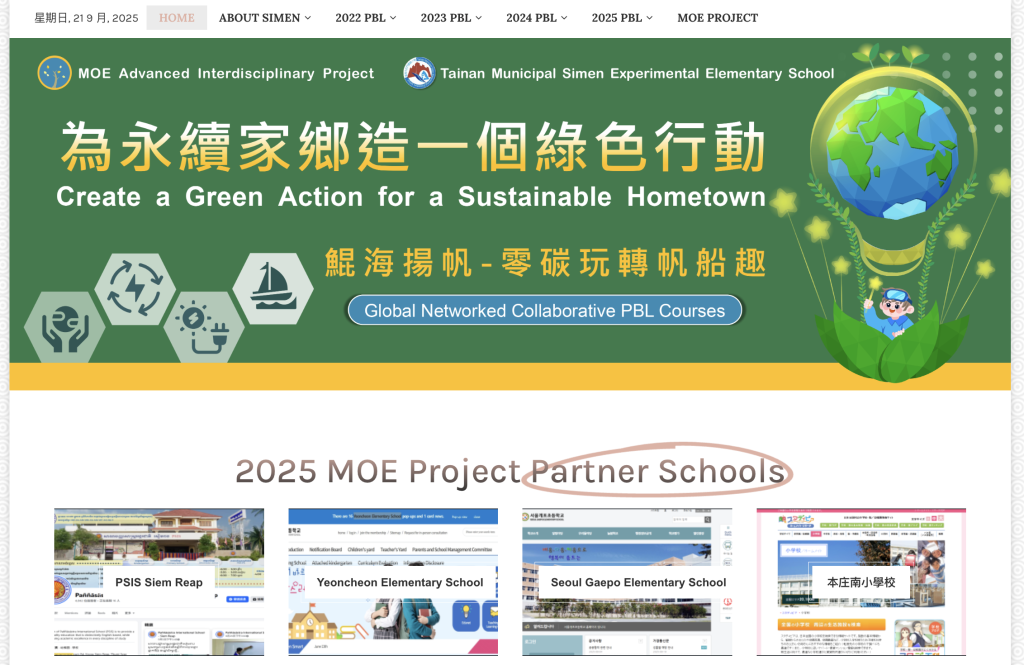The height and width of the screenshot is (665, 1024).
Task: Open the 2025 PBL menu item
Action: coord(622,18)
